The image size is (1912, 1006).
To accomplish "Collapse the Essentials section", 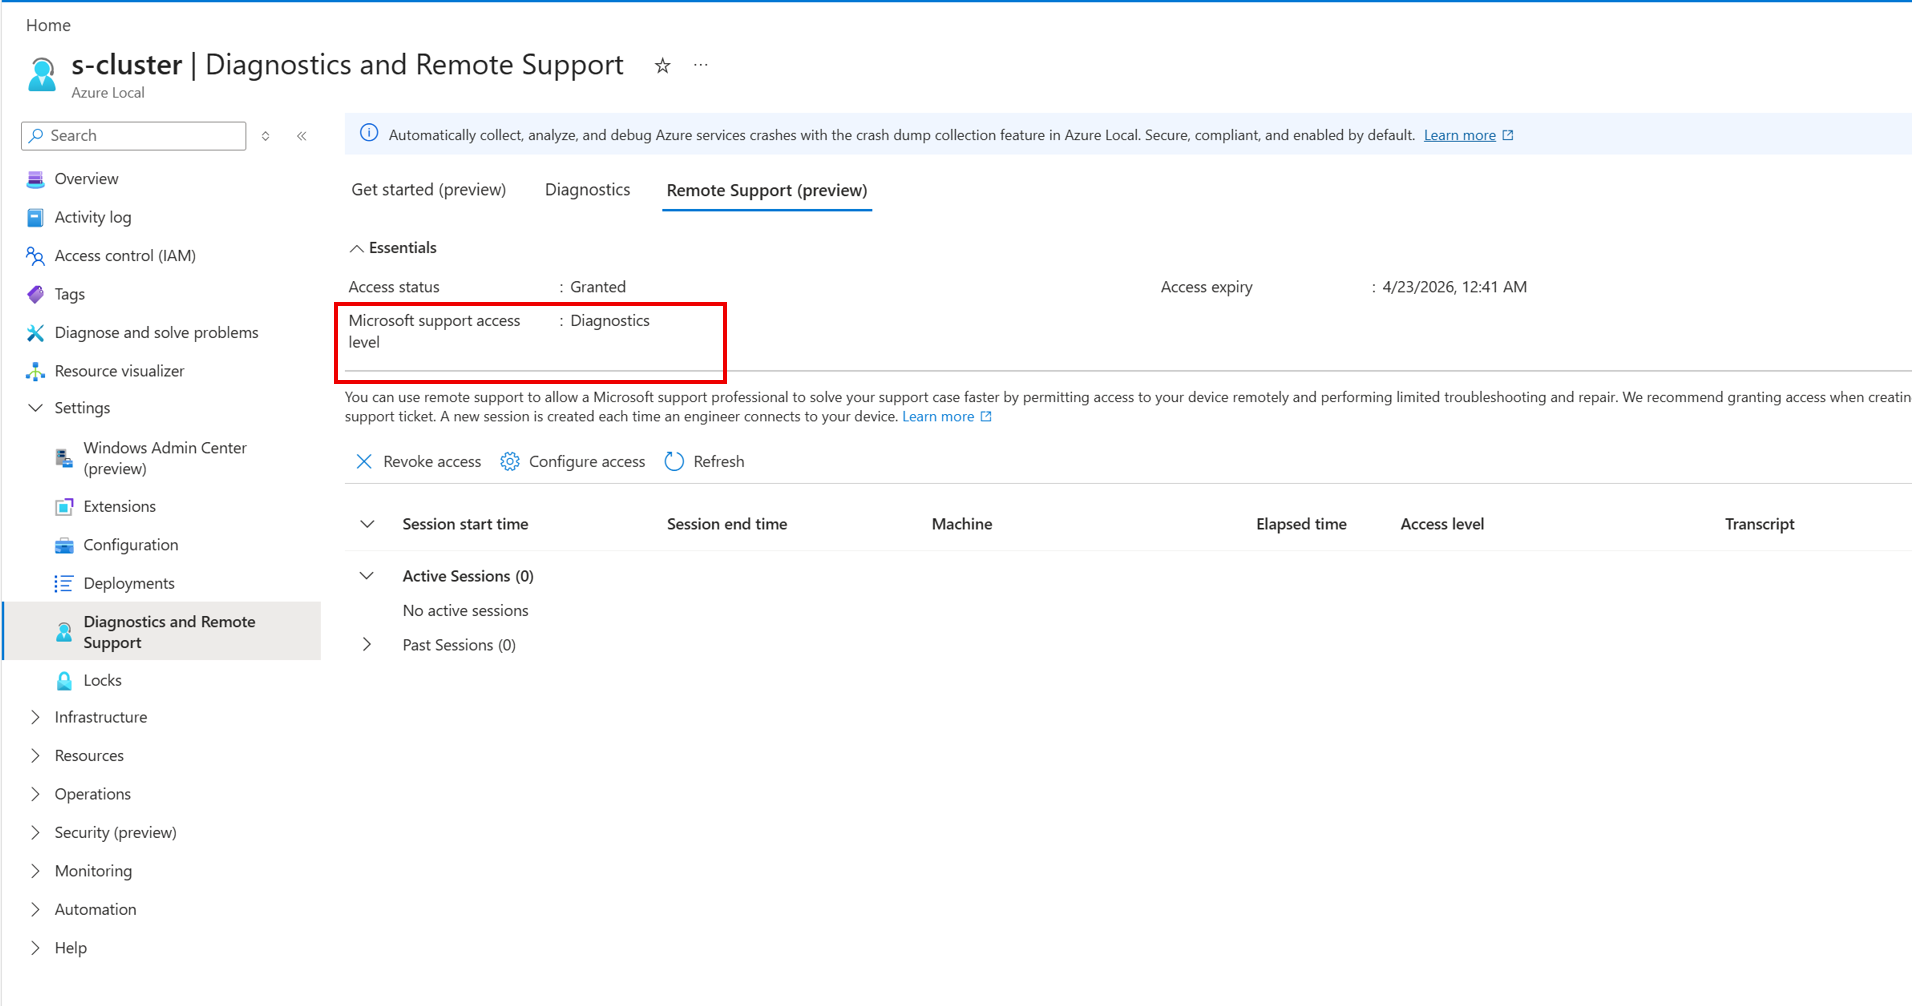I will (x=357, y=248).
